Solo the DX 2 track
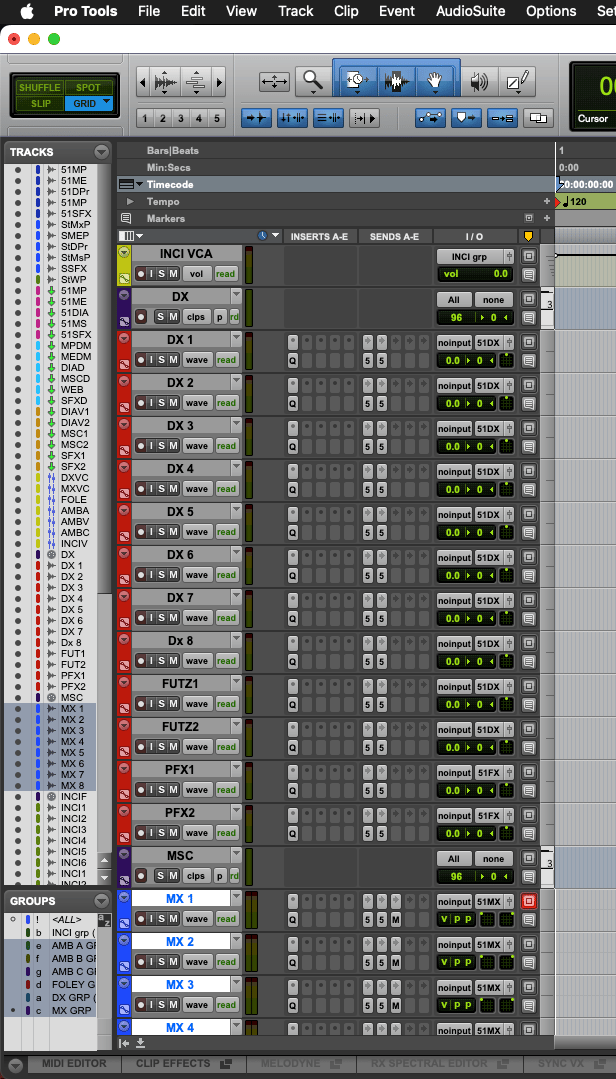 [x=162, y=403]
